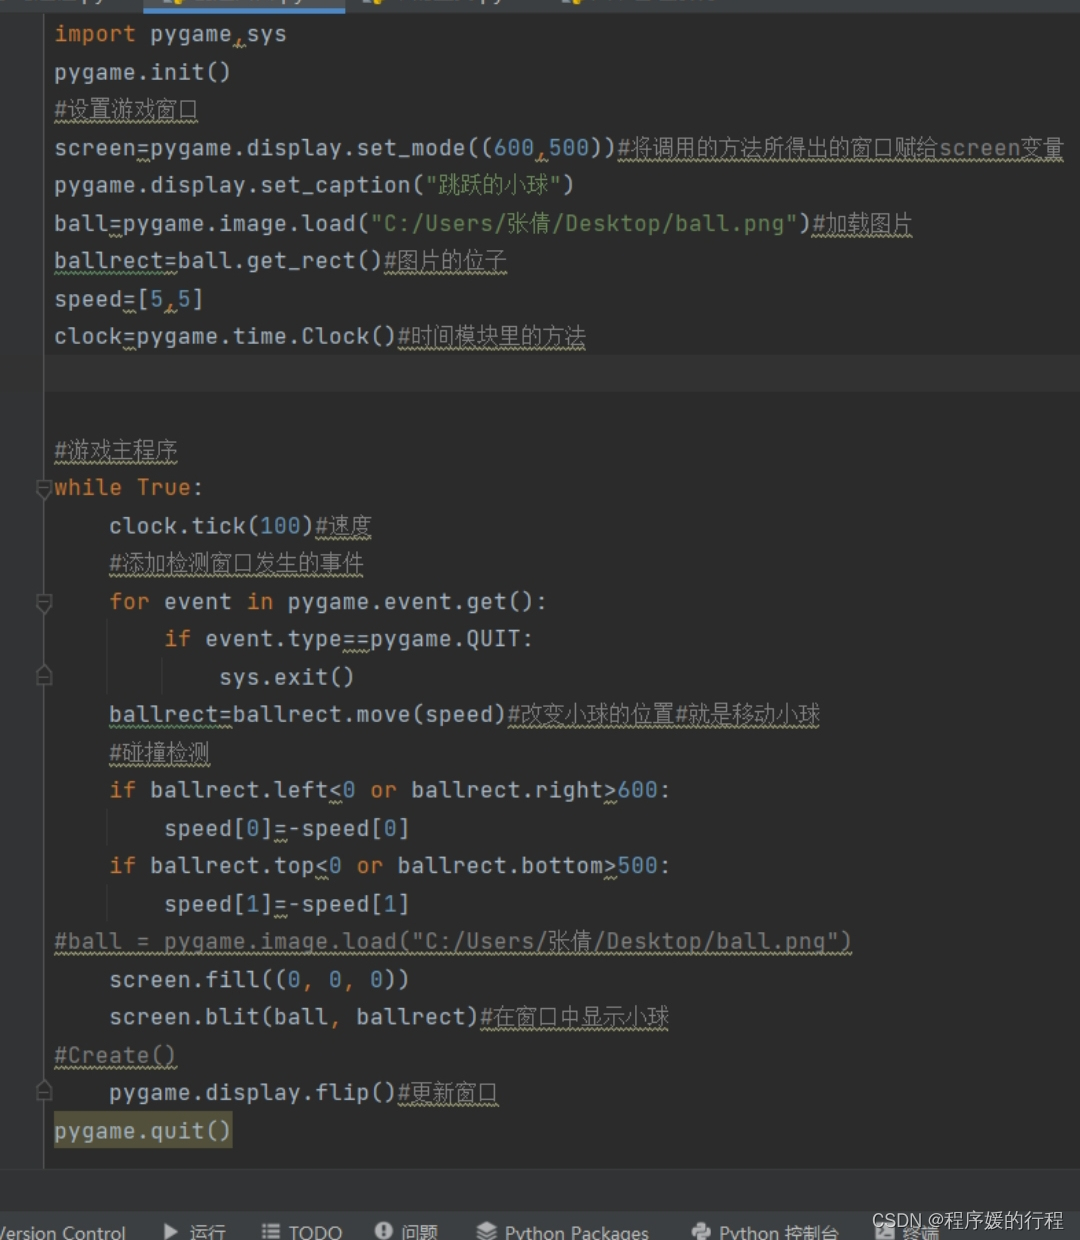This screenshot has width=1080, height=1240.
Task: Click the highlighted pygame.quit() code line
Action: coord(142,1130)
